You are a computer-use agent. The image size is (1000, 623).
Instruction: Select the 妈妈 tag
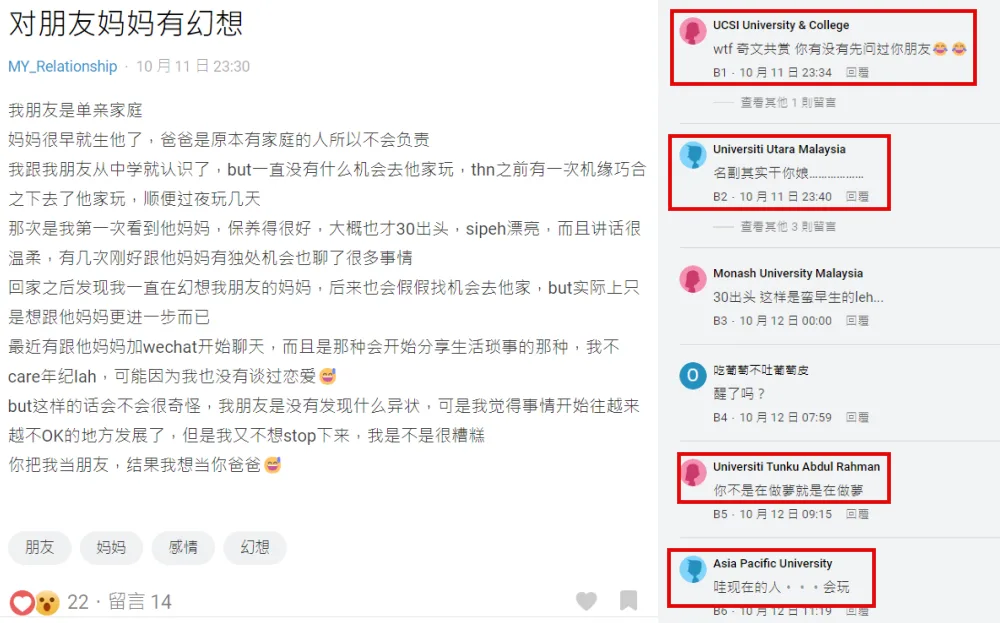111,547
